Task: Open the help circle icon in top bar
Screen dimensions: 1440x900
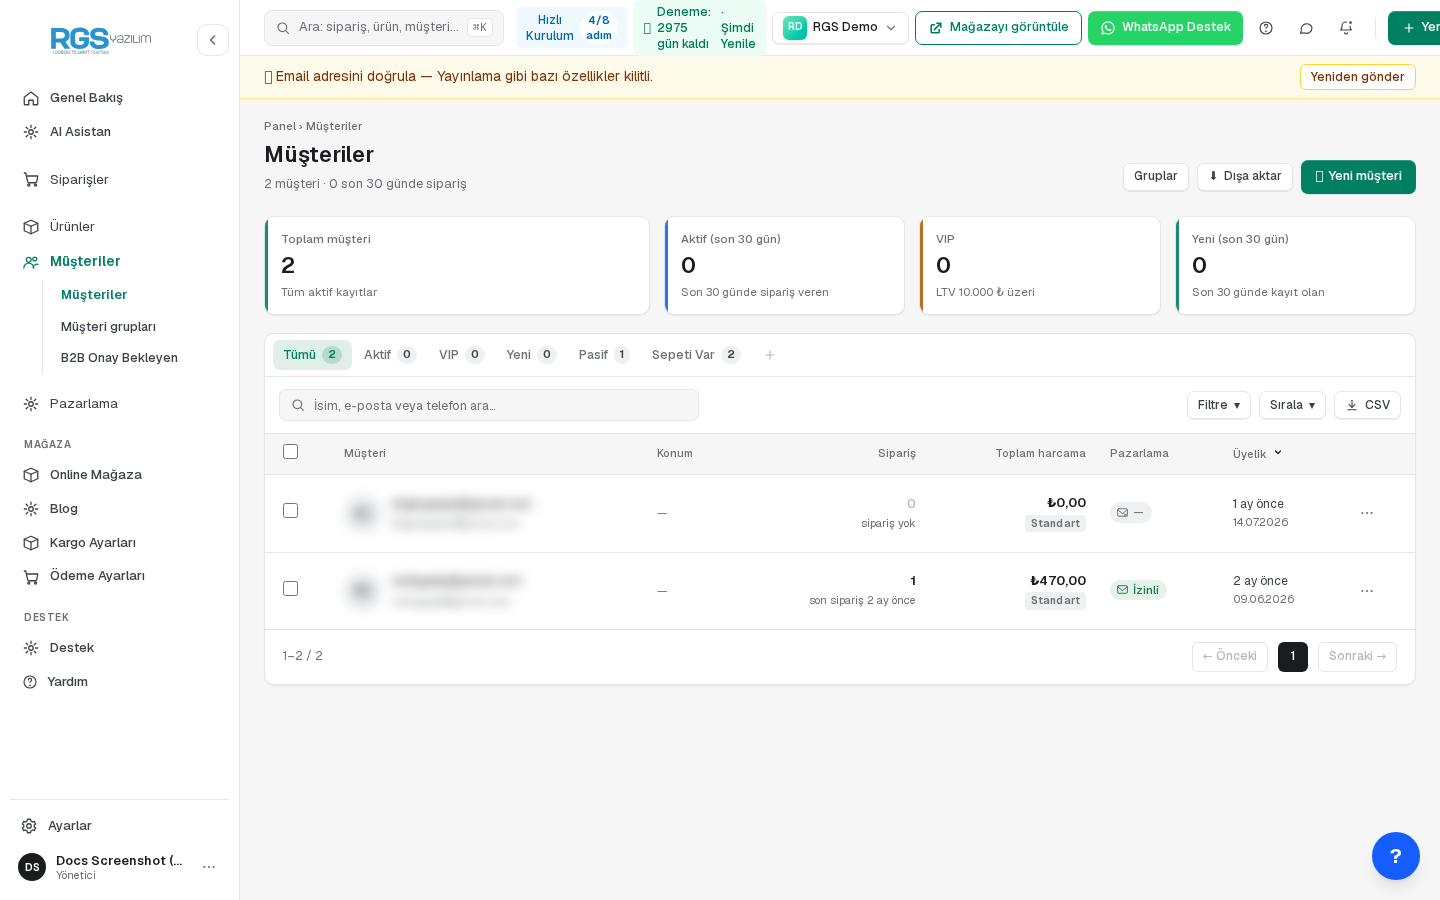Action: coord(1266,28)
